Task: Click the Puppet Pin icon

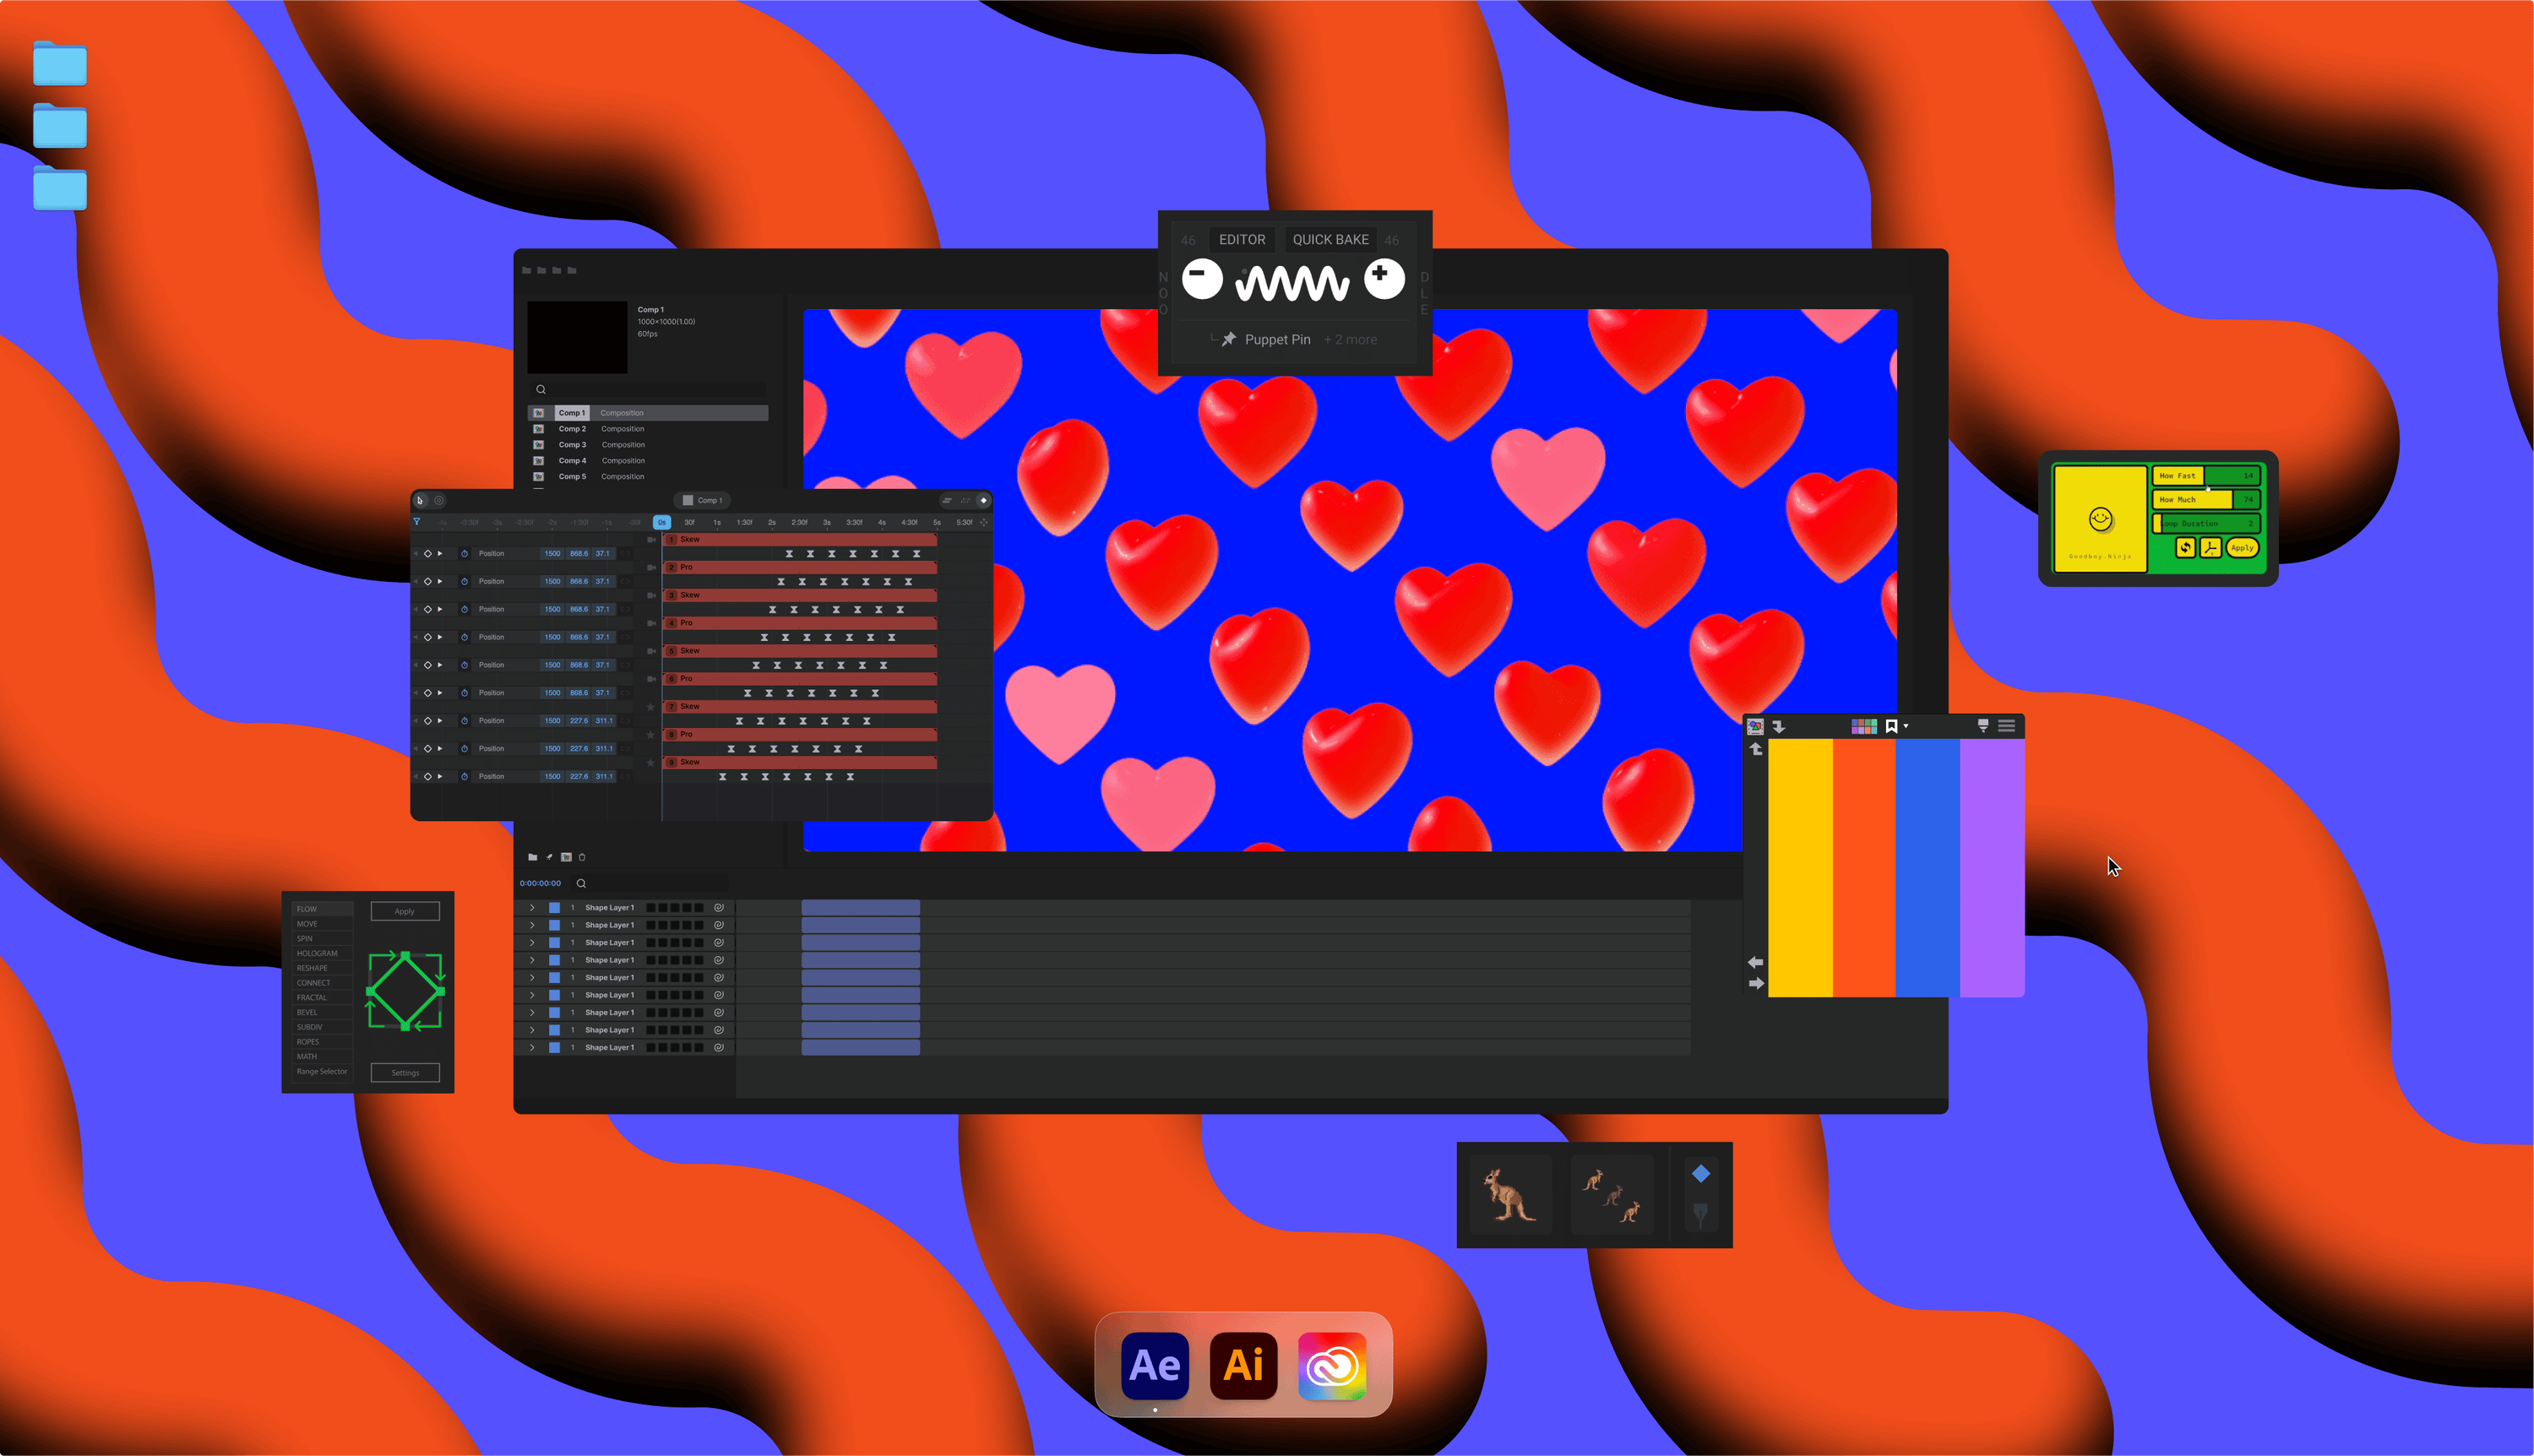Action: (x=1228, y=339)
